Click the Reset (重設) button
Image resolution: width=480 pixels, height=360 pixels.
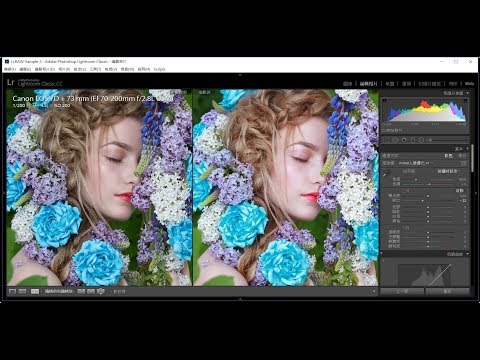tap(447, 291)
